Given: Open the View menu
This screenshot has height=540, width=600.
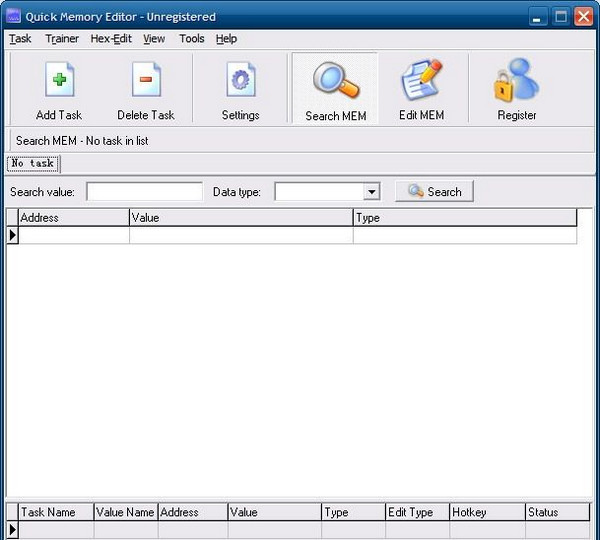Looking at the screenshot, I should 154,39.
